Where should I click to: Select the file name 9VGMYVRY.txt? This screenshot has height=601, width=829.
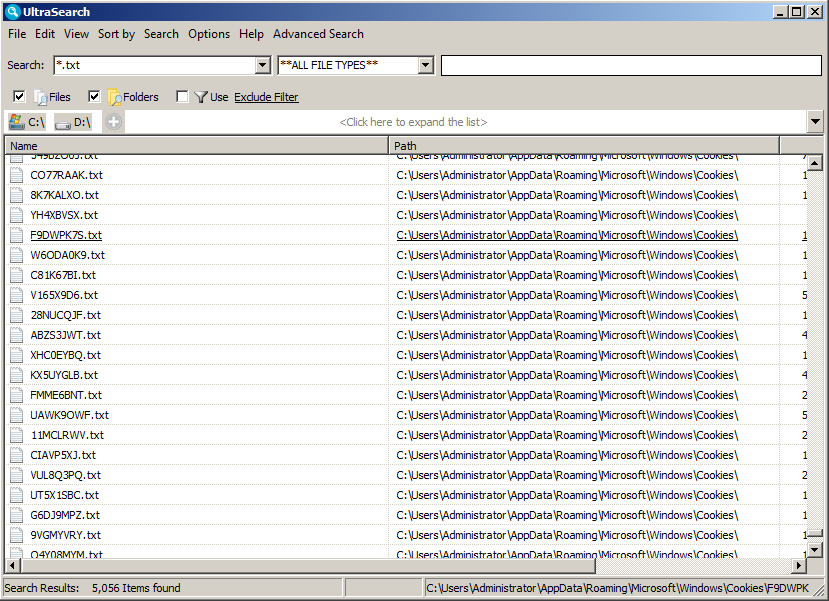pos(66,535)
